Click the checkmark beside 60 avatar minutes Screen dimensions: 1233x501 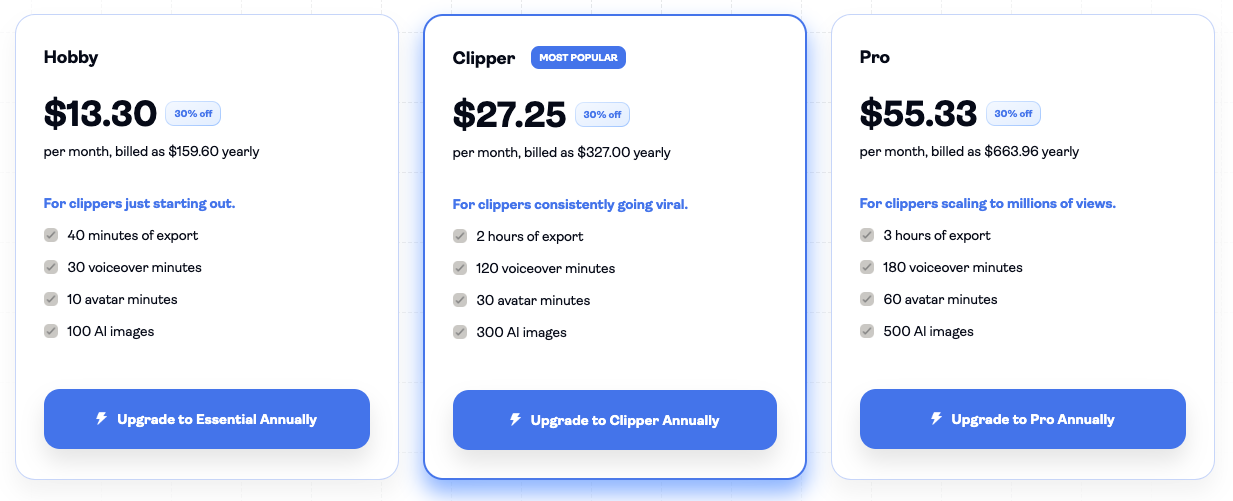(x=867, y=299)
